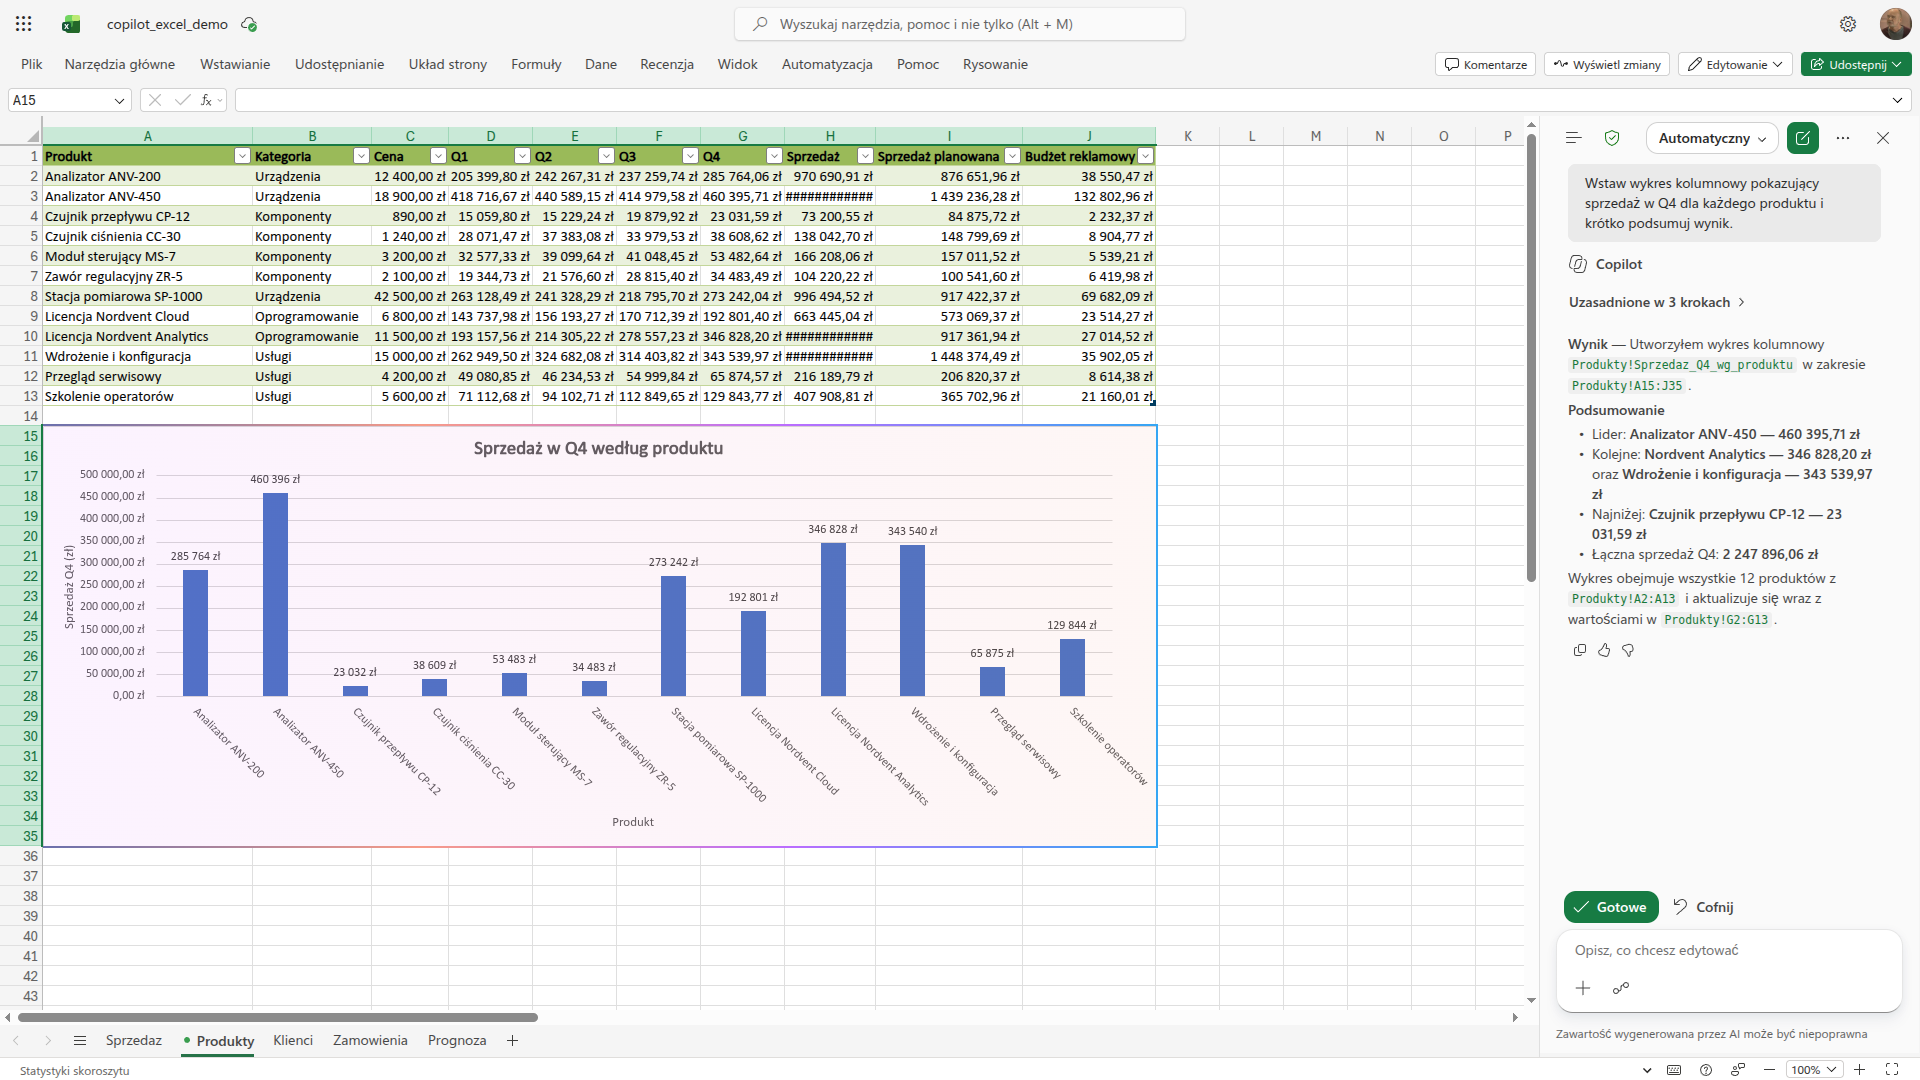
Task: Open the Dane tab
Action: click(x=601, y=64)
